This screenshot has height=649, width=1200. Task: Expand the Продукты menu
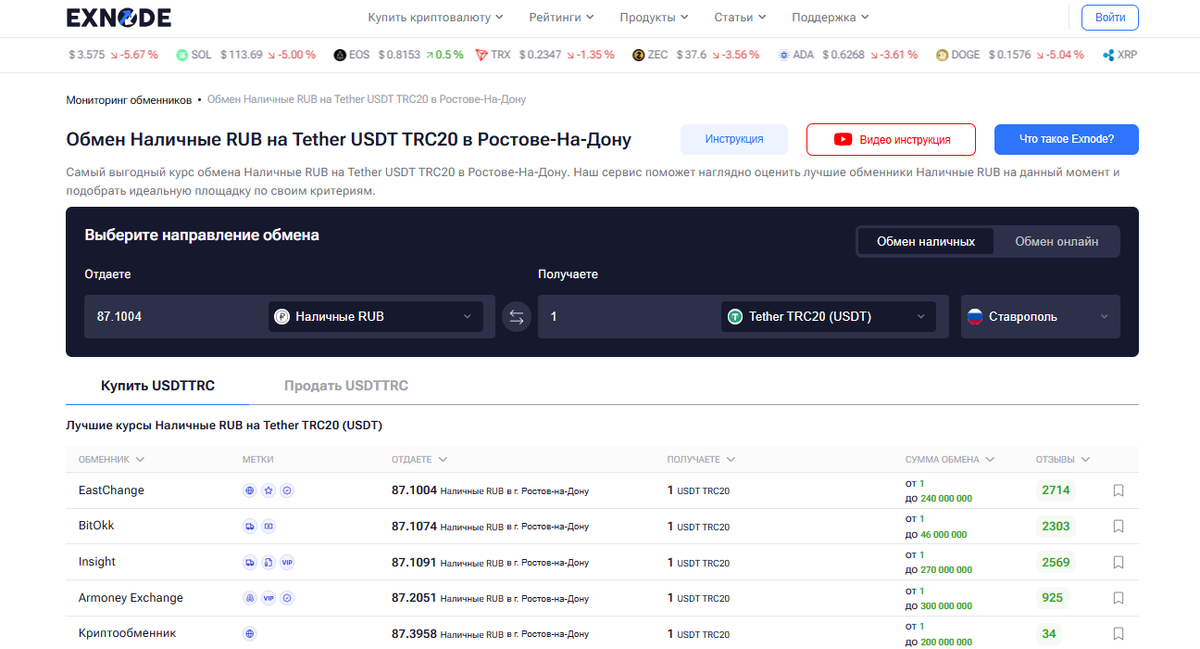[x=654, y=18]
